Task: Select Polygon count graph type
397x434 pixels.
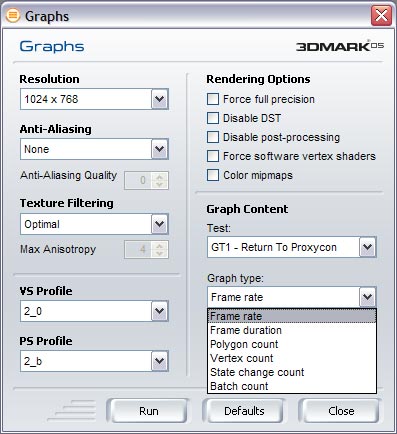Action: [x=292, y=344]
